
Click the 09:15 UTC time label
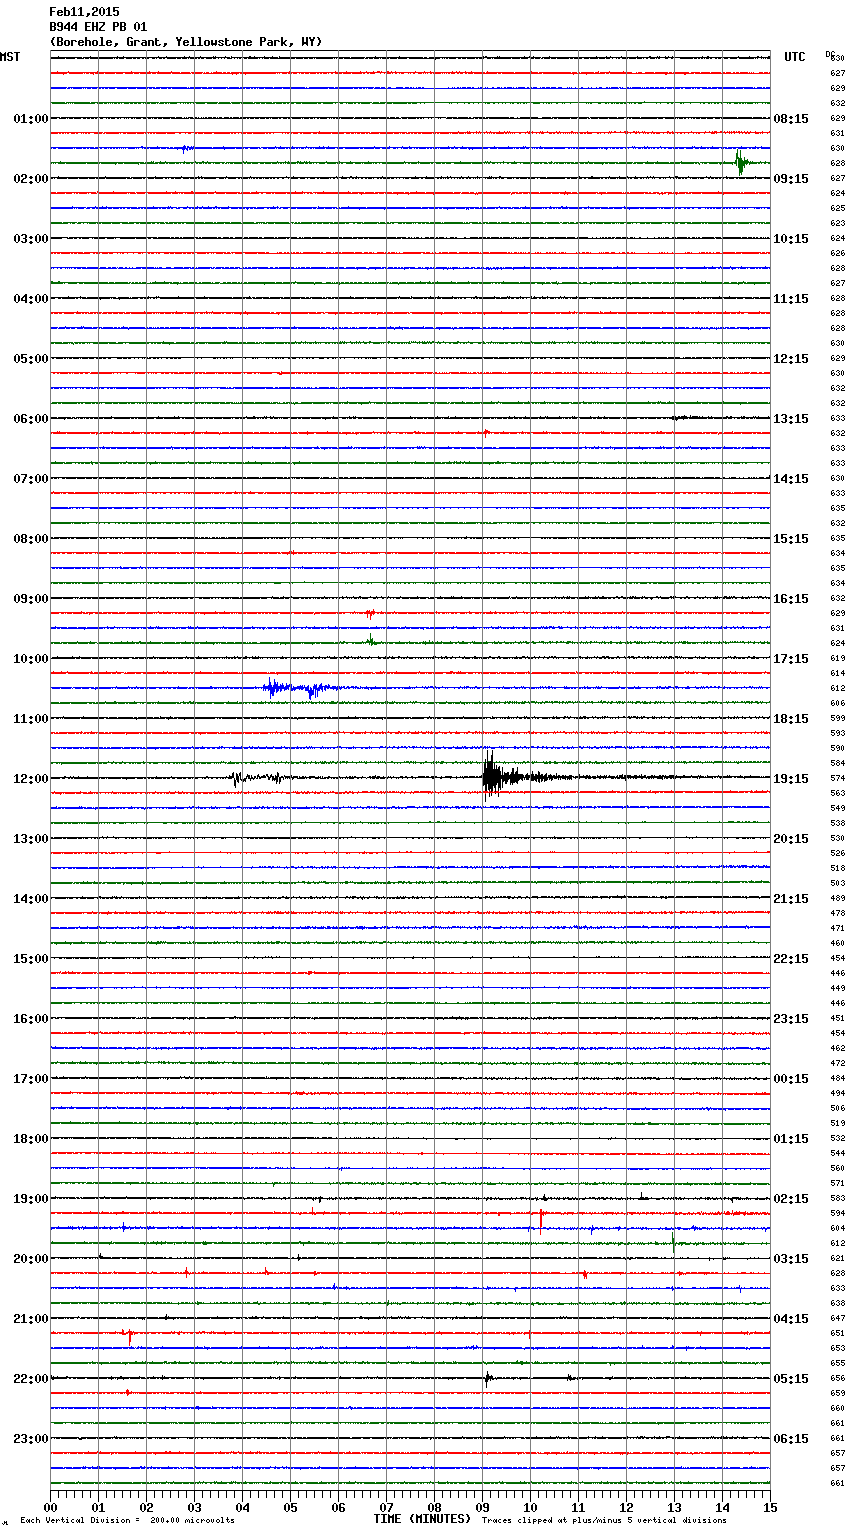click(791, 179)
